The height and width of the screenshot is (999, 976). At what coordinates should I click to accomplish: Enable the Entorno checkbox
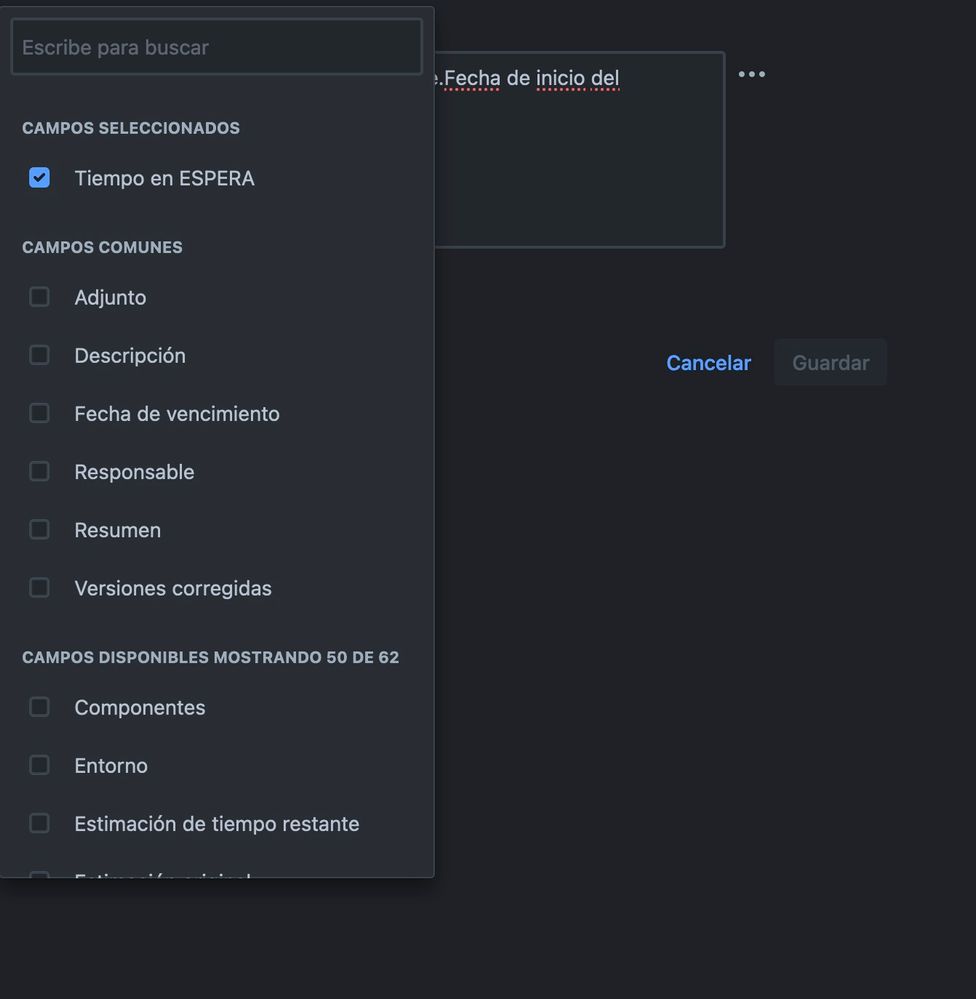(39, 764)
